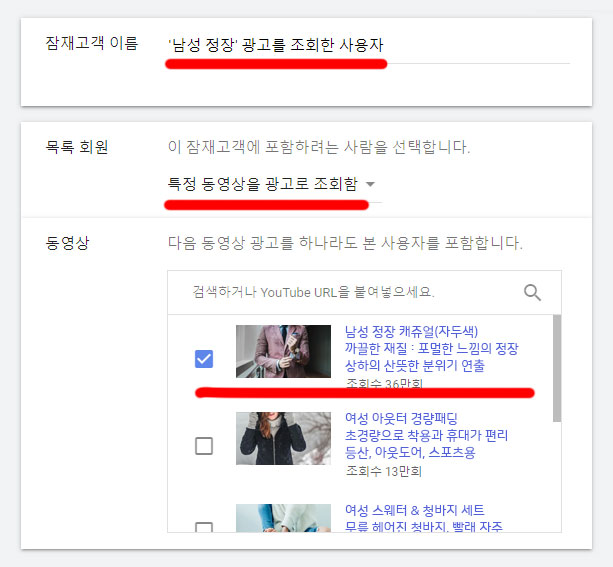Image resolution: width=613 pixels, height=567 pixels.
Task: Click the 목록 회원 section label
Action: (77, 147)
